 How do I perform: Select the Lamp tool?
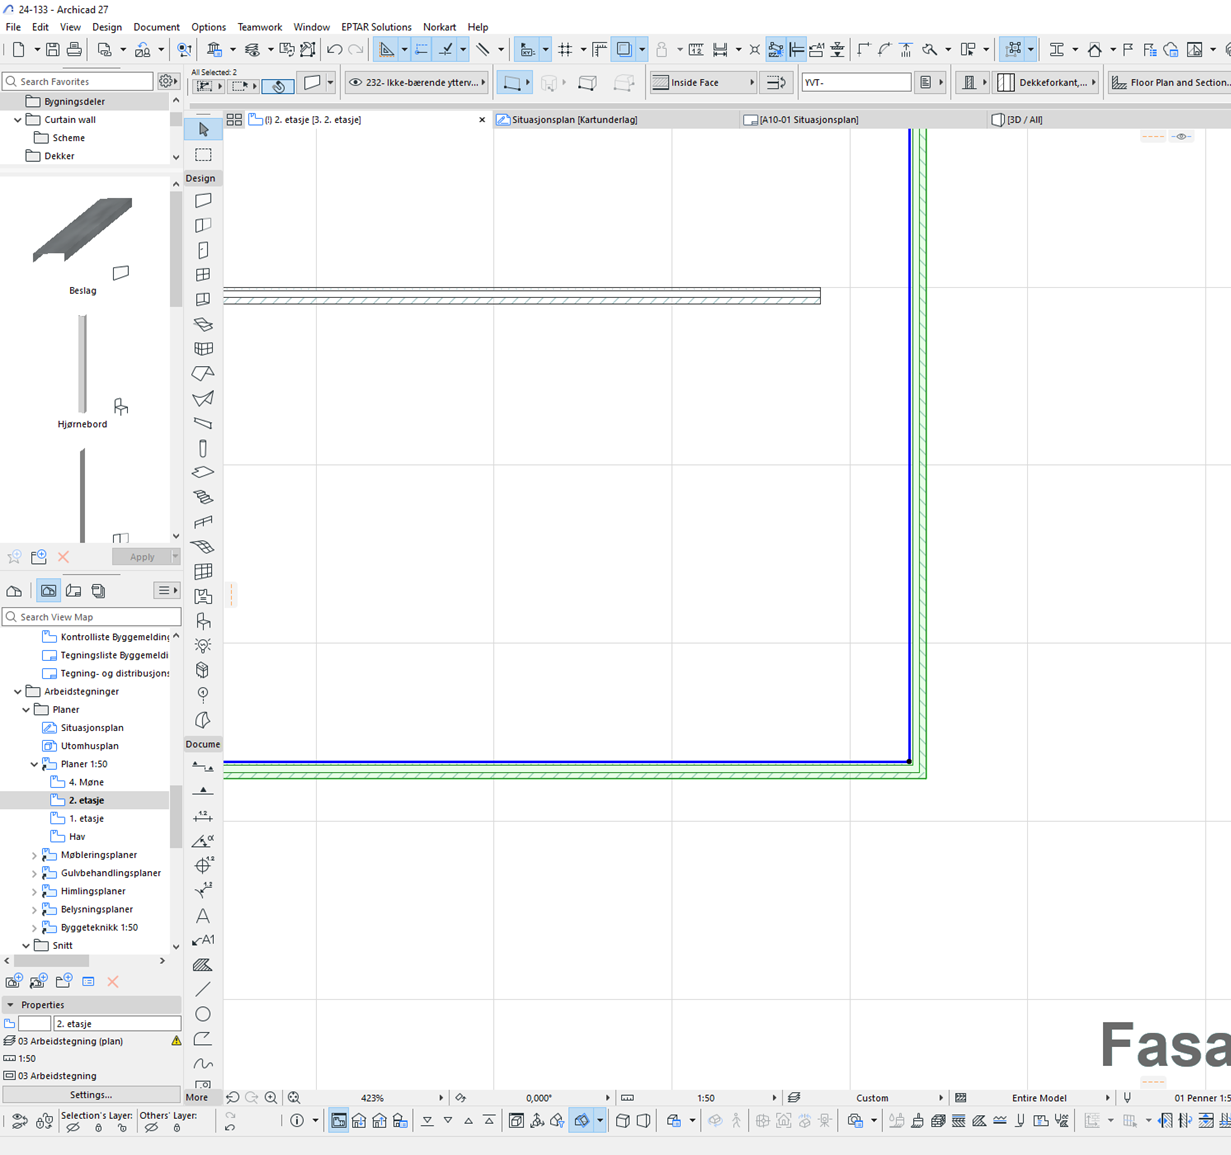(203, 646)
